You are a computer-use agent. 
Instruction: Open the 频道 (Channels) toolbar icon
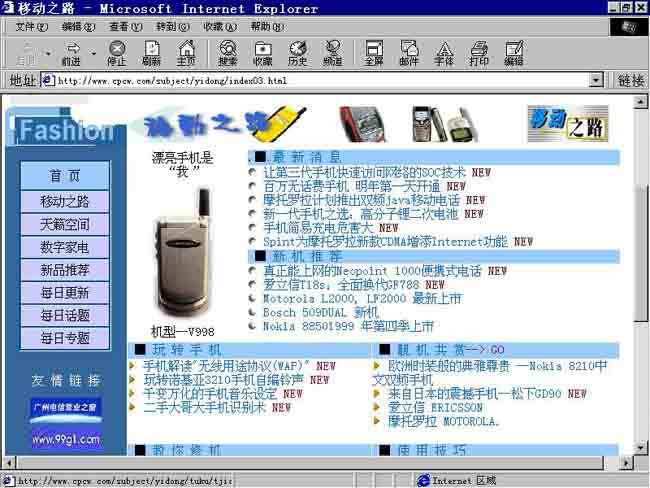tap(332, 53)
